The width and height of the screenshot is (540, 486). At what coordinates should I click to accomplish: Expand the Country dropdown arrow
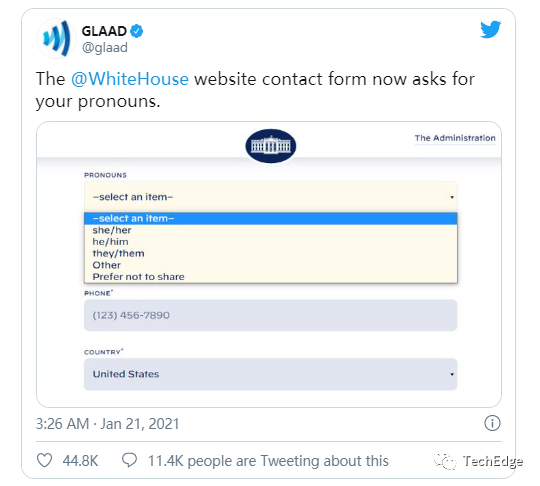(x=452, y=374)
